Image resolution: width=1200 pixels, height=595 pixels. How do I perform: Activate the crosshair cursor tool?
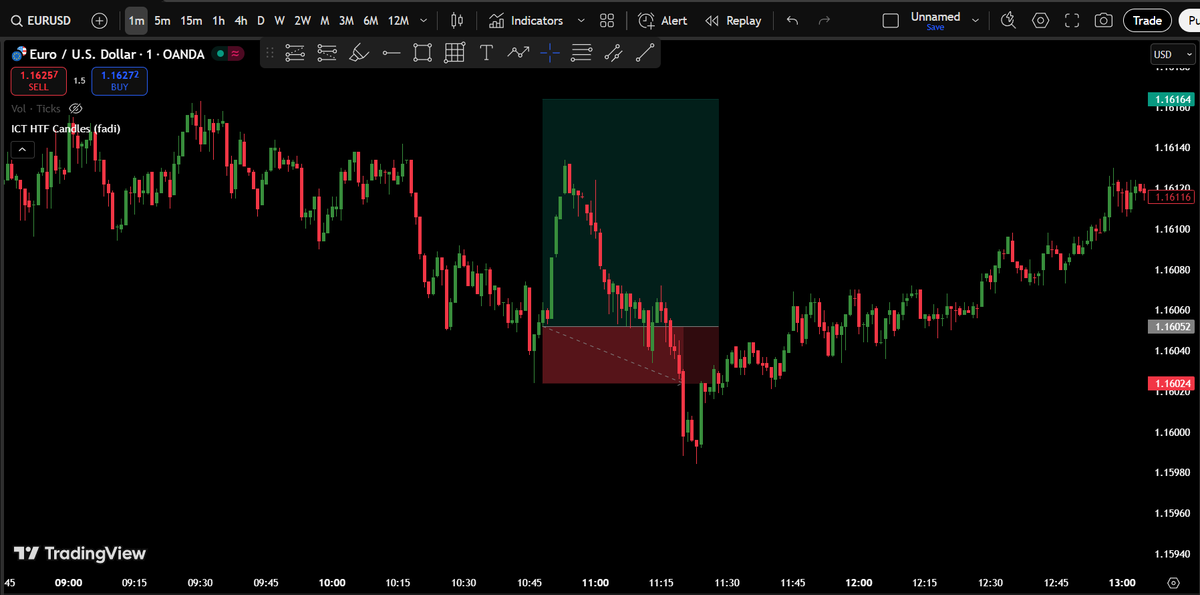coord(549,52)
